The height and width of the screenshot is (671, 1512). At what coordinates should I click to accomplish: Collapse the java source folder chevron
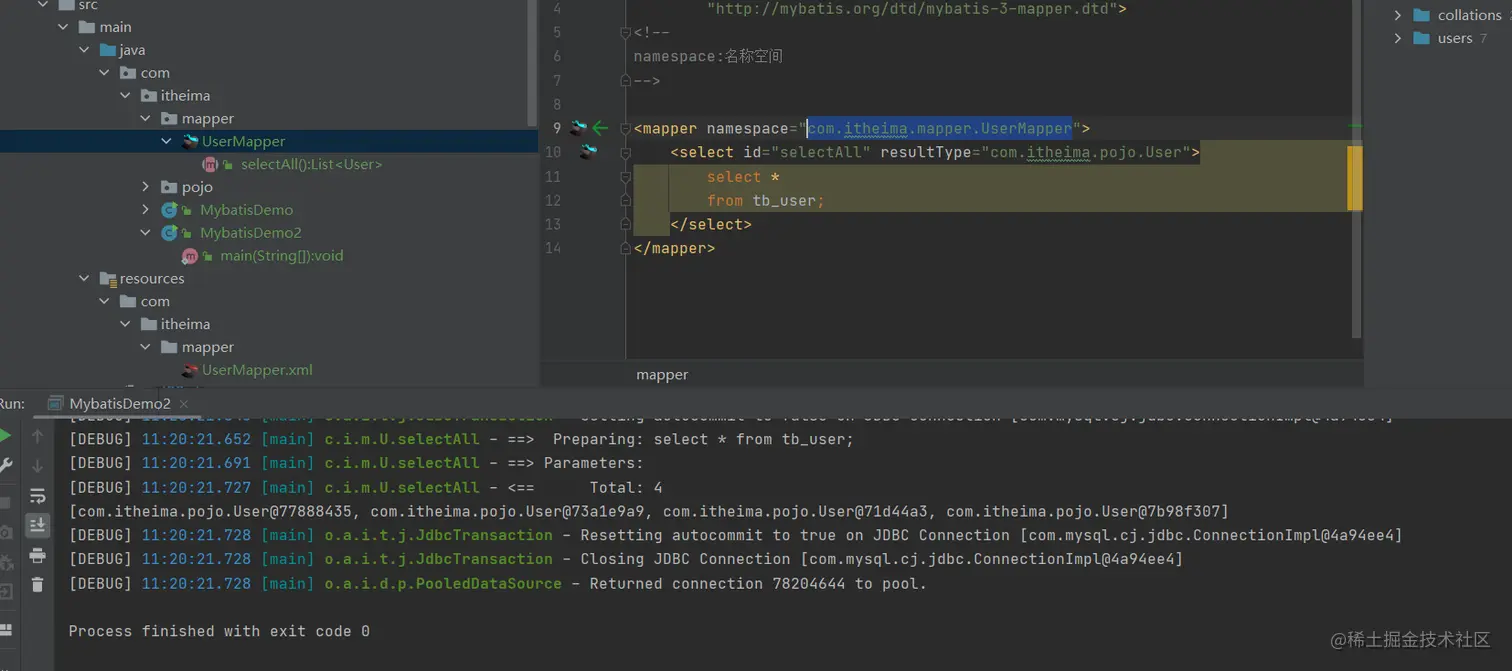pos(85,50)
